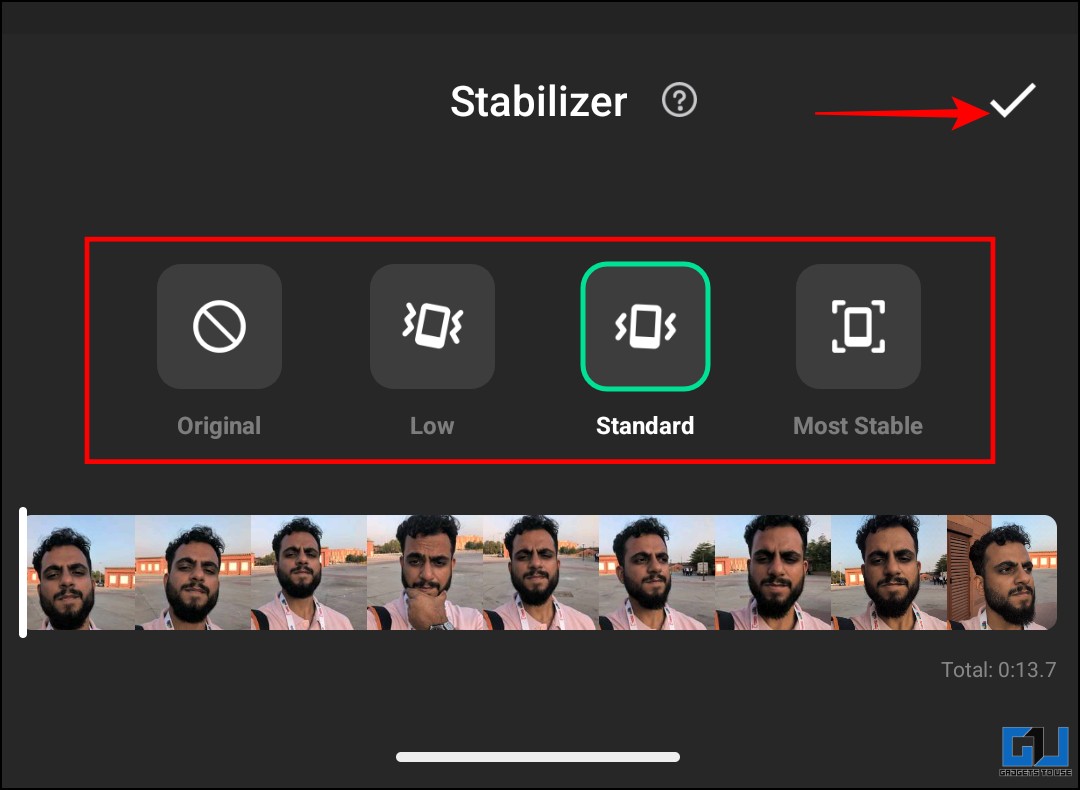Choose the Low stabilization icon
Screen dimensions: 1080x790
click(432, 326)
